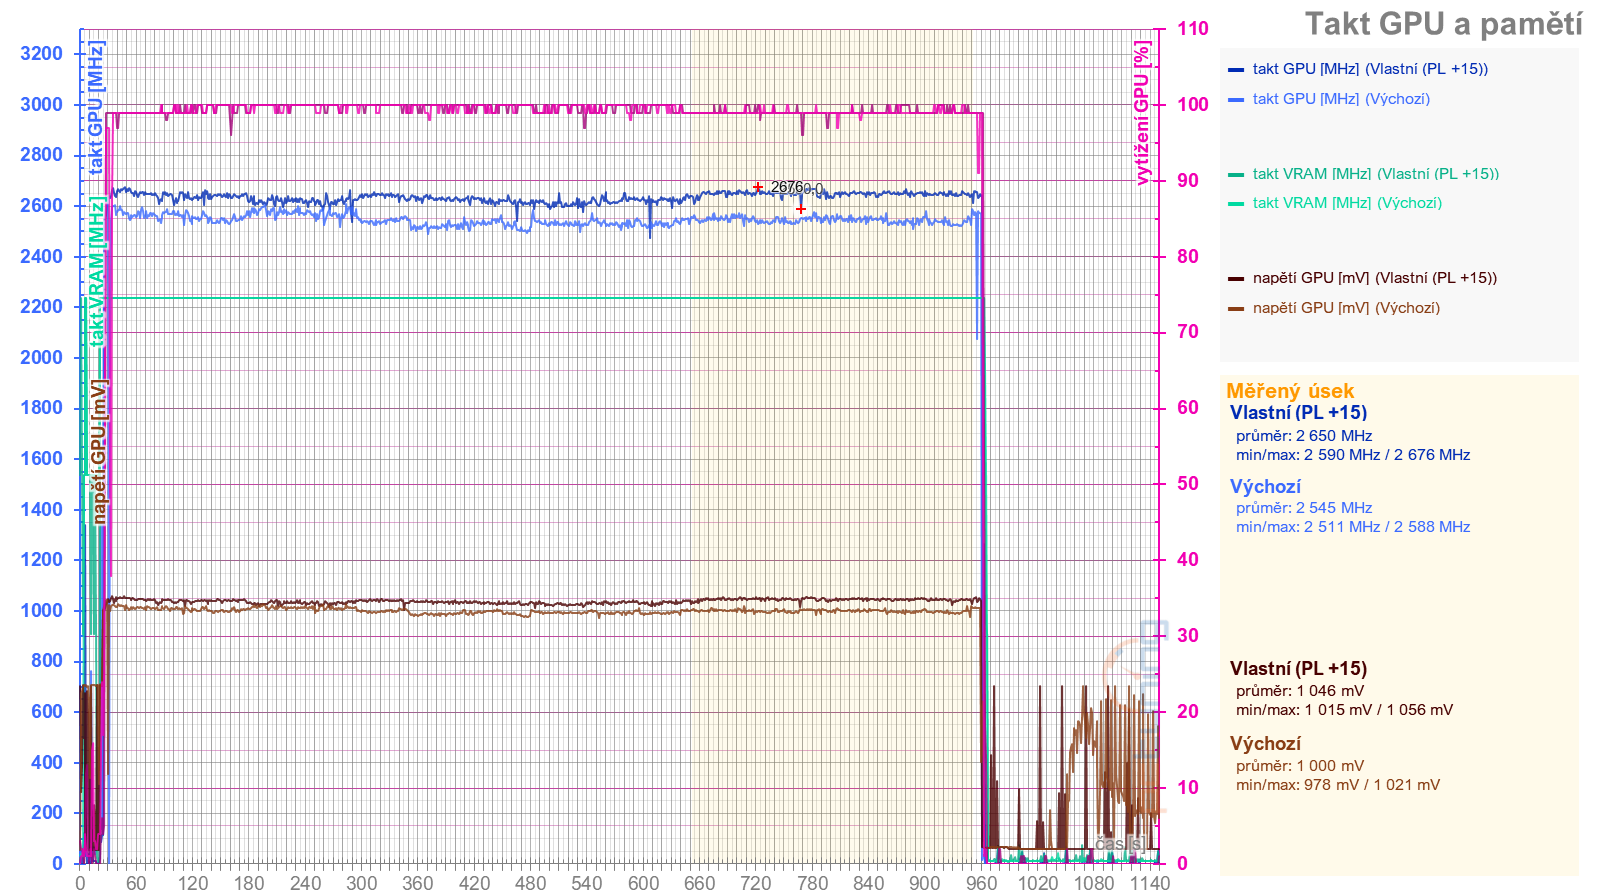Click dark blue swatch for takt GPU Vlastní

click(x=1236, y=70)
